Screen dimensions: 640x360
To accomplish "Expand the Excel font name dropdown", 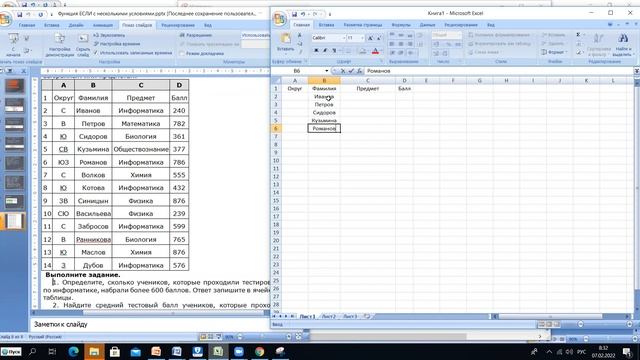I will [344, 38].
